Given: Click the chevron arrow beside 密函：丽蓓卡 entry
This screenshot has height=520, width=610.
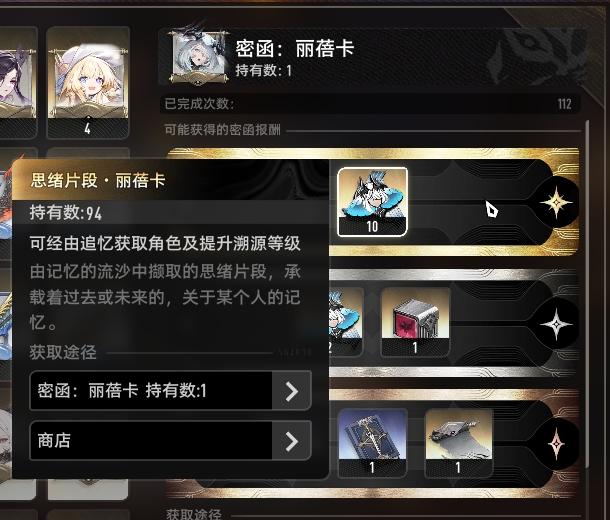Looking at the screenshot, I should coord(291,391).
